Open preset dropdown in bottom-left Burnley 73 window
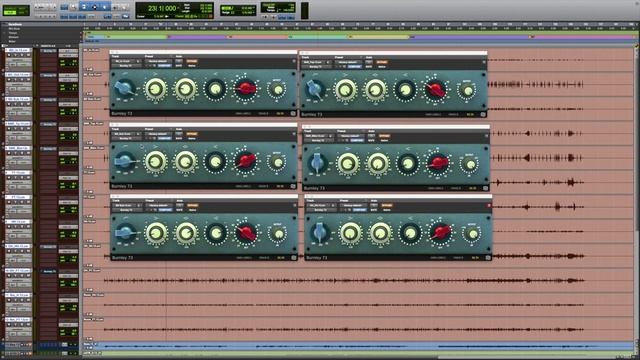The height and width of the screenshot is (360, 640). tap(158, 206)
